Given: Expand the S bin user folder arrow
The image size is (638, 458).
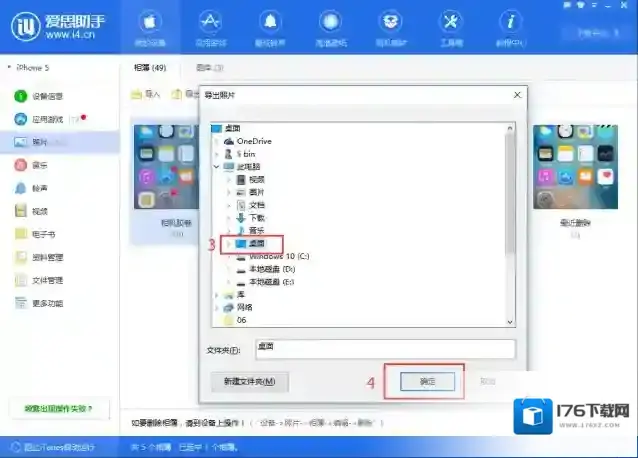Looking at the screenshot, I should pyautogui.click(x=216, y=154).
